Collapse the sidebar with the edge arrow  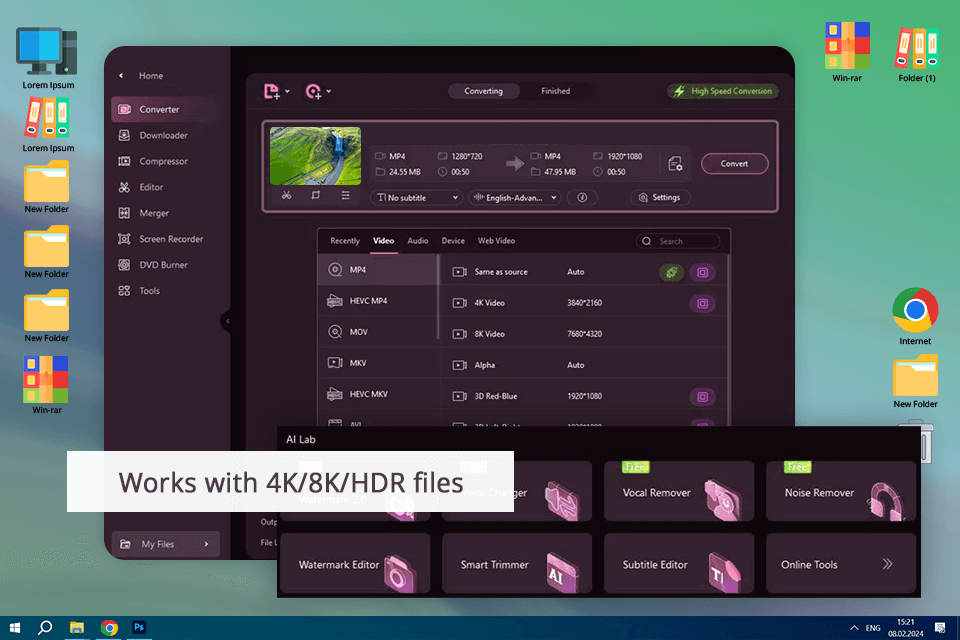227,321
